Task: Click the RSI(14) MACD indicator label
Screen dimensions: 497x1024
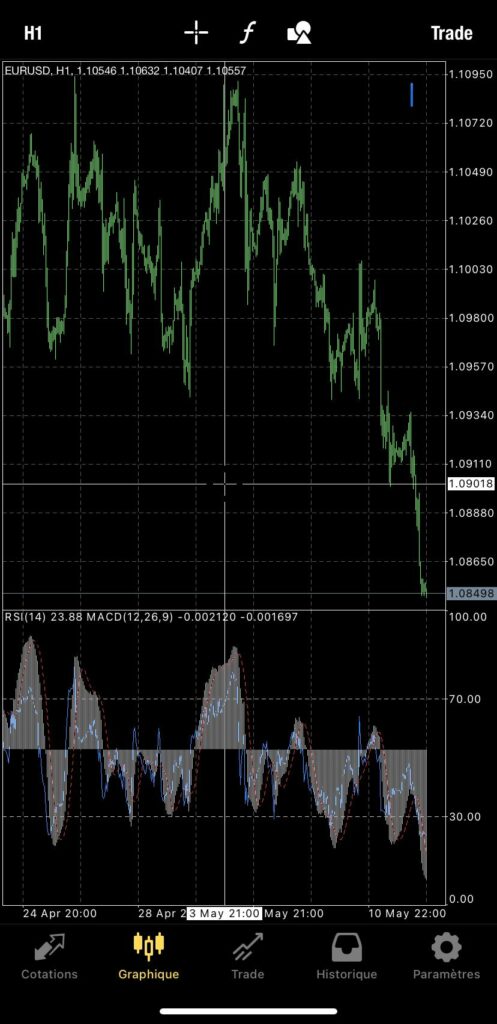Action: click(x=151, y=616)
